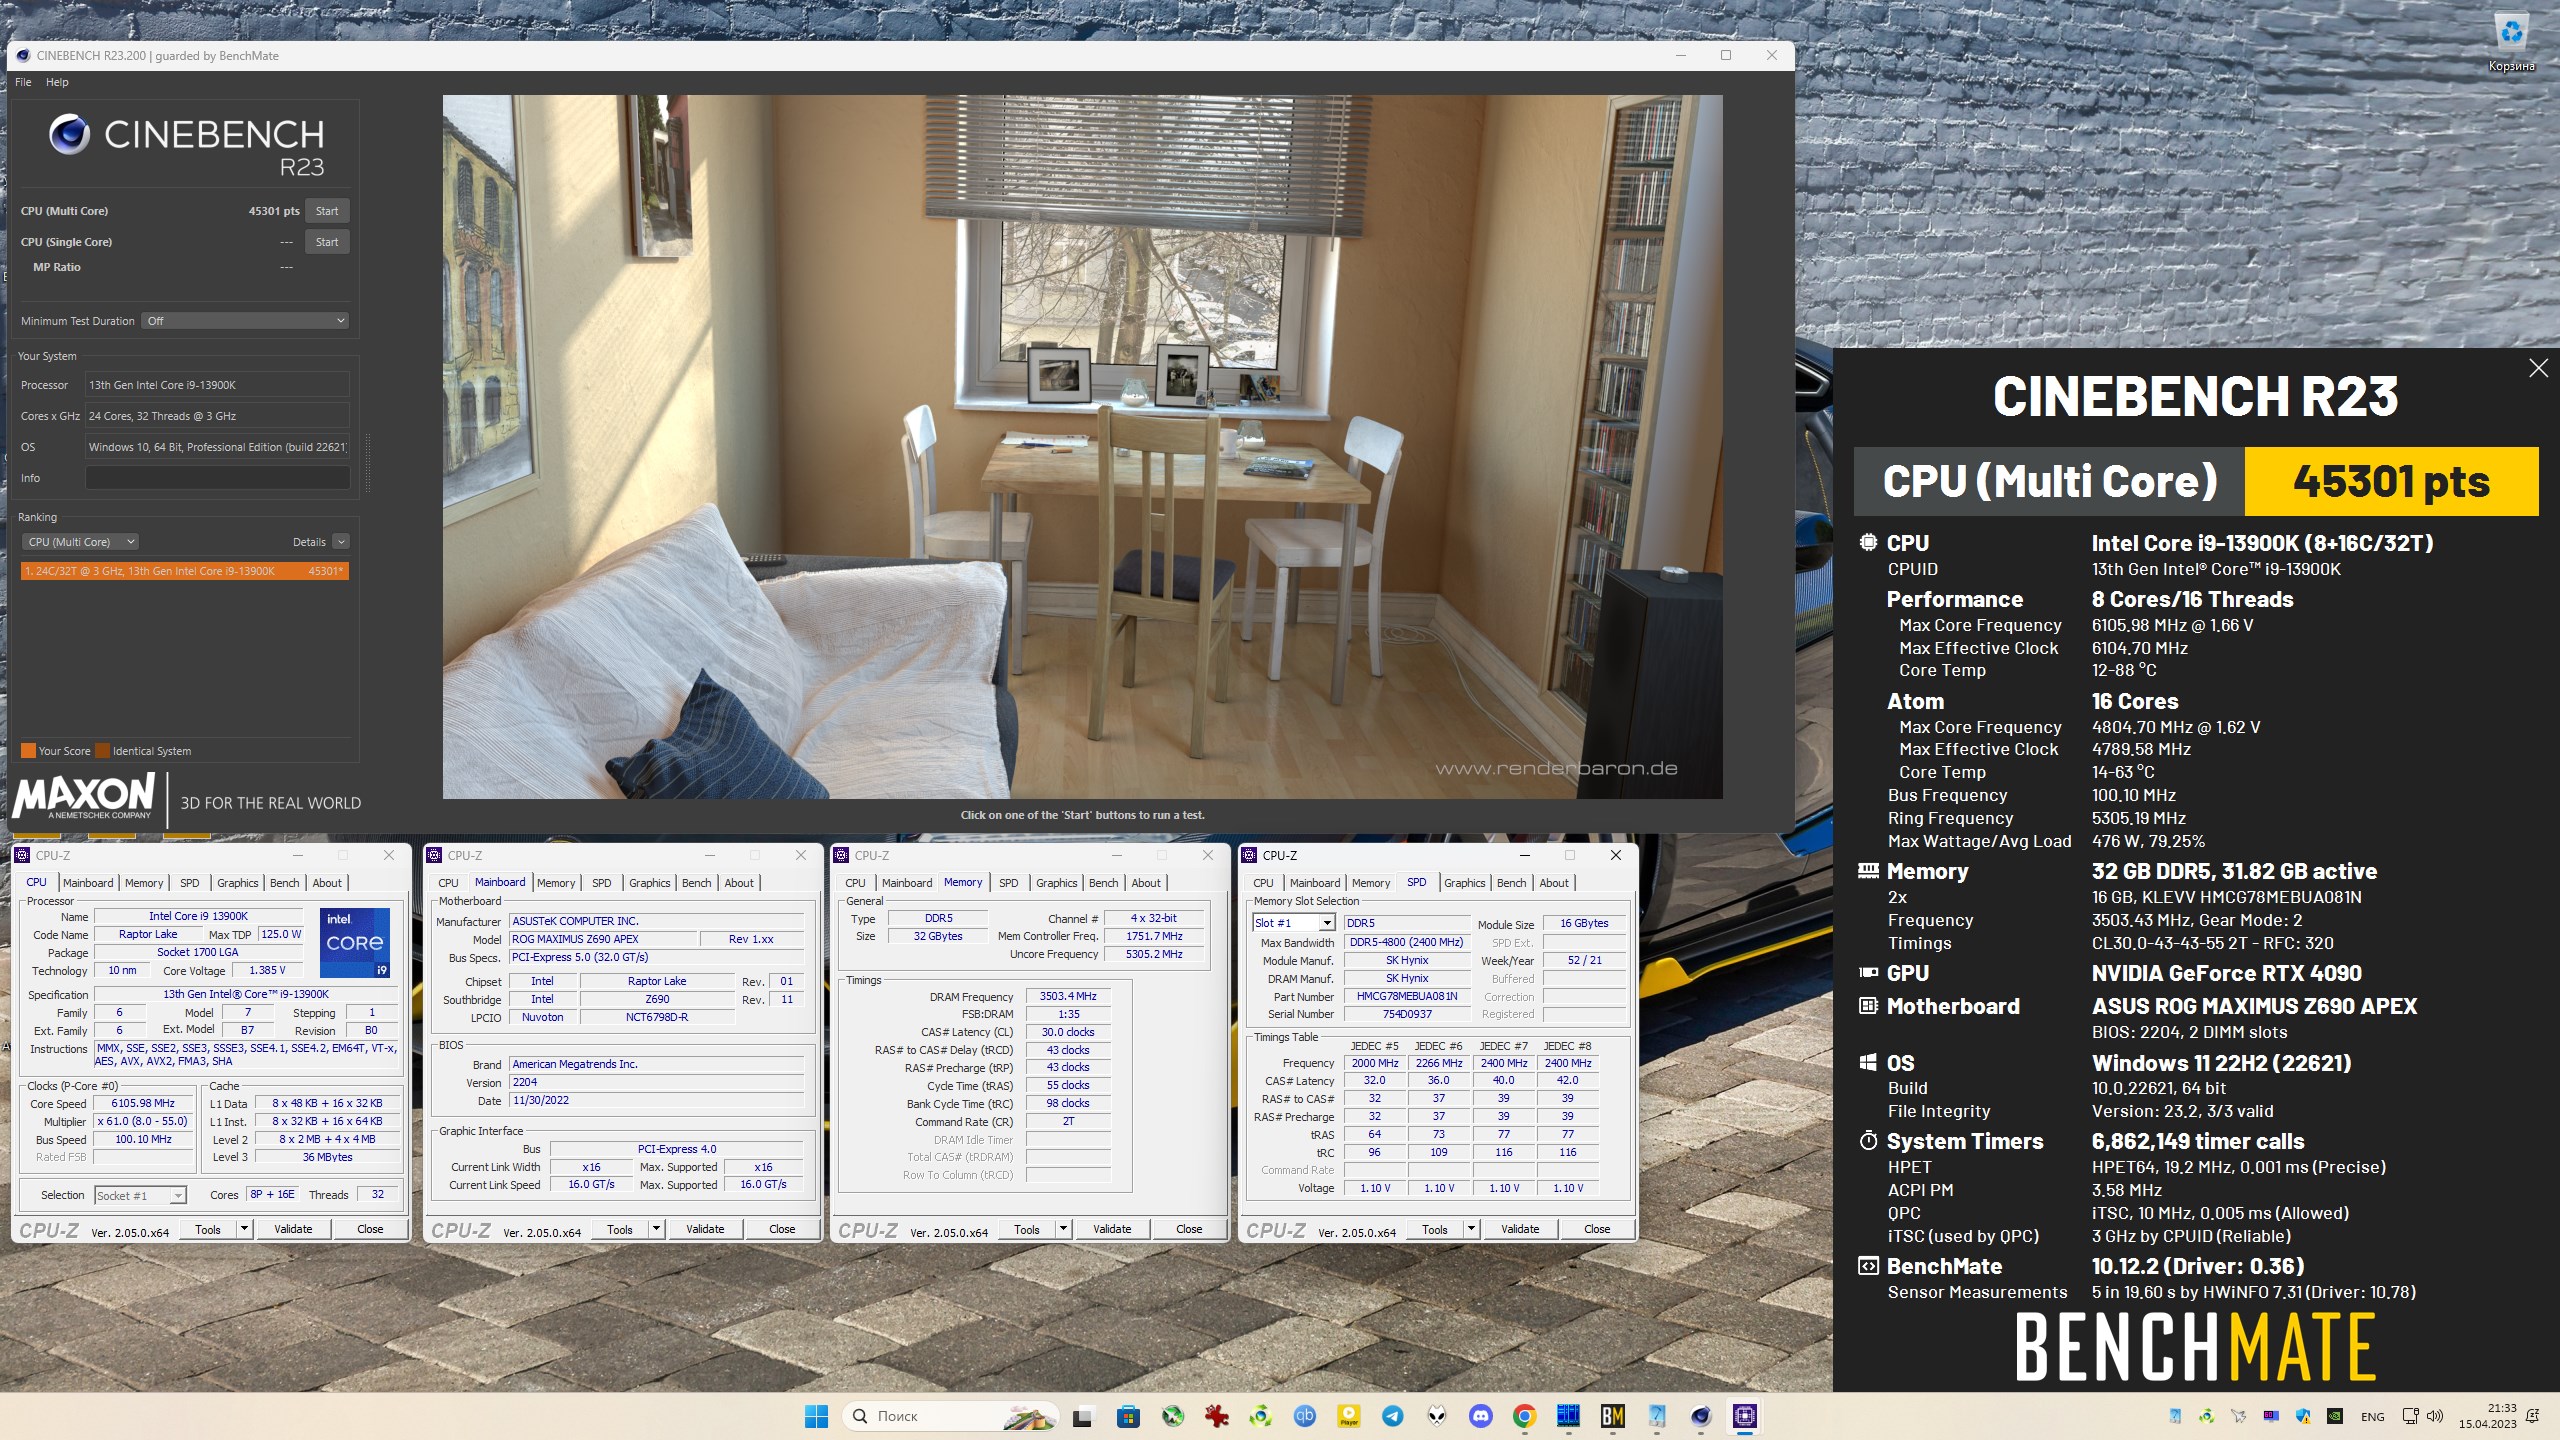Screen dimensions: 2560x1440
Task: Open the Recycle Bin desktop icon
Action: (x=2511, y=43)
